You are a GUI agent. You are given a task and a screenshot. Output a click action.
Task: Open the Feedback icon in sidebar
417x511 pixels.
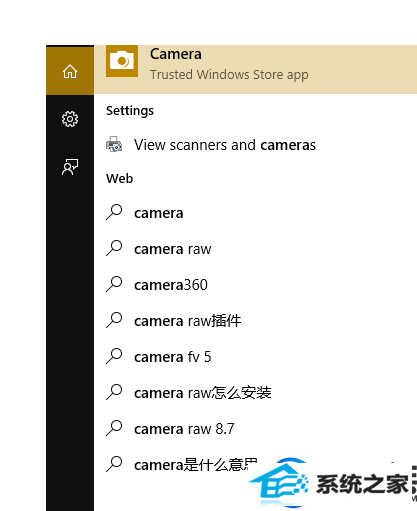click(70, 167)
